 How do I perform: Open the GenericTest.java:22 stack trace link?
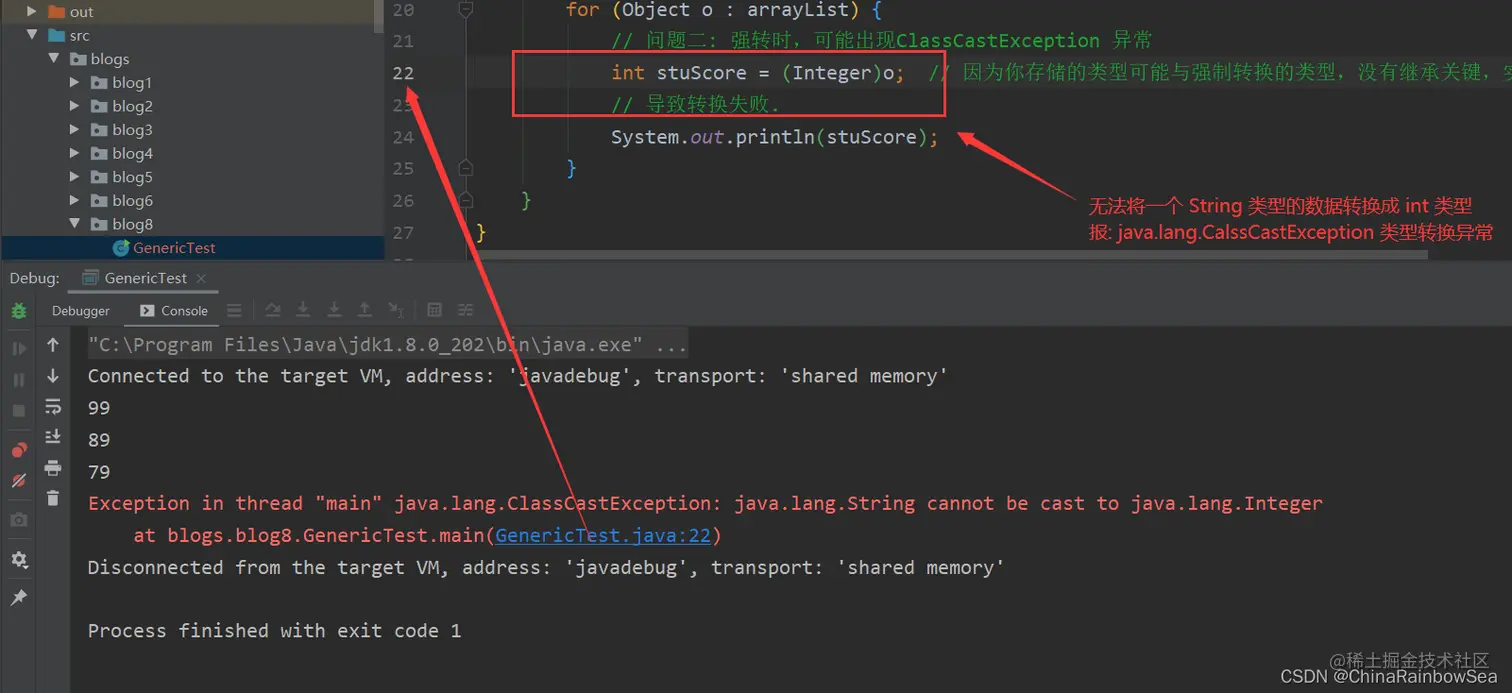coord(603,535)
